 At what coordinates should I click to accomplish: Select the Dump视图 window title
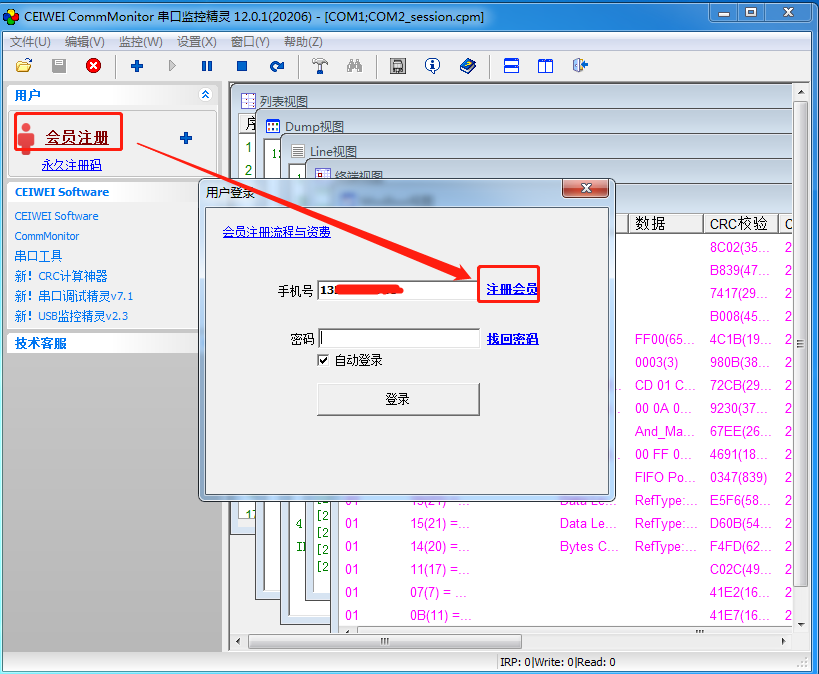click(x=314, y=126)
